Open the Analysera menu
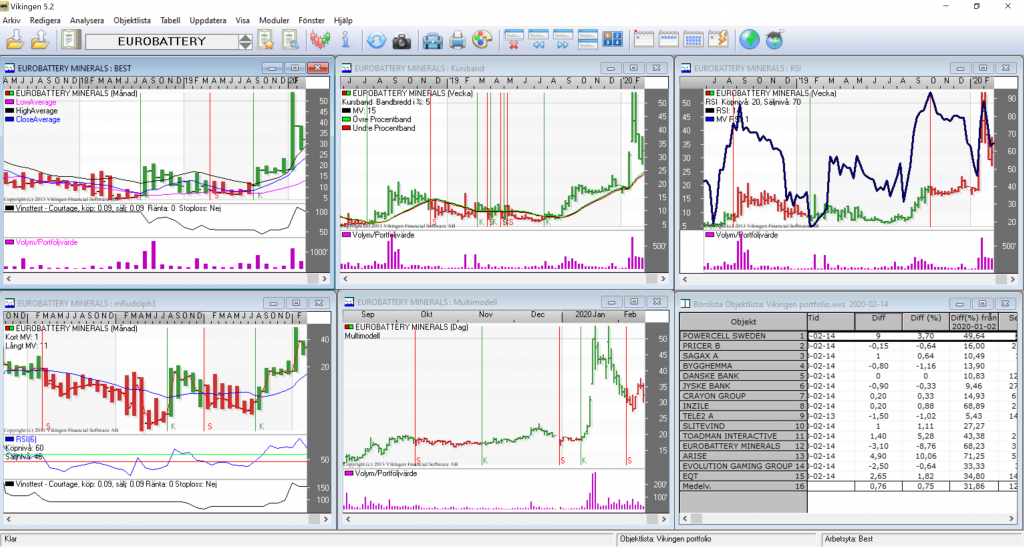The width and height of the screenshot is (1024, 547). coord(86,19)
